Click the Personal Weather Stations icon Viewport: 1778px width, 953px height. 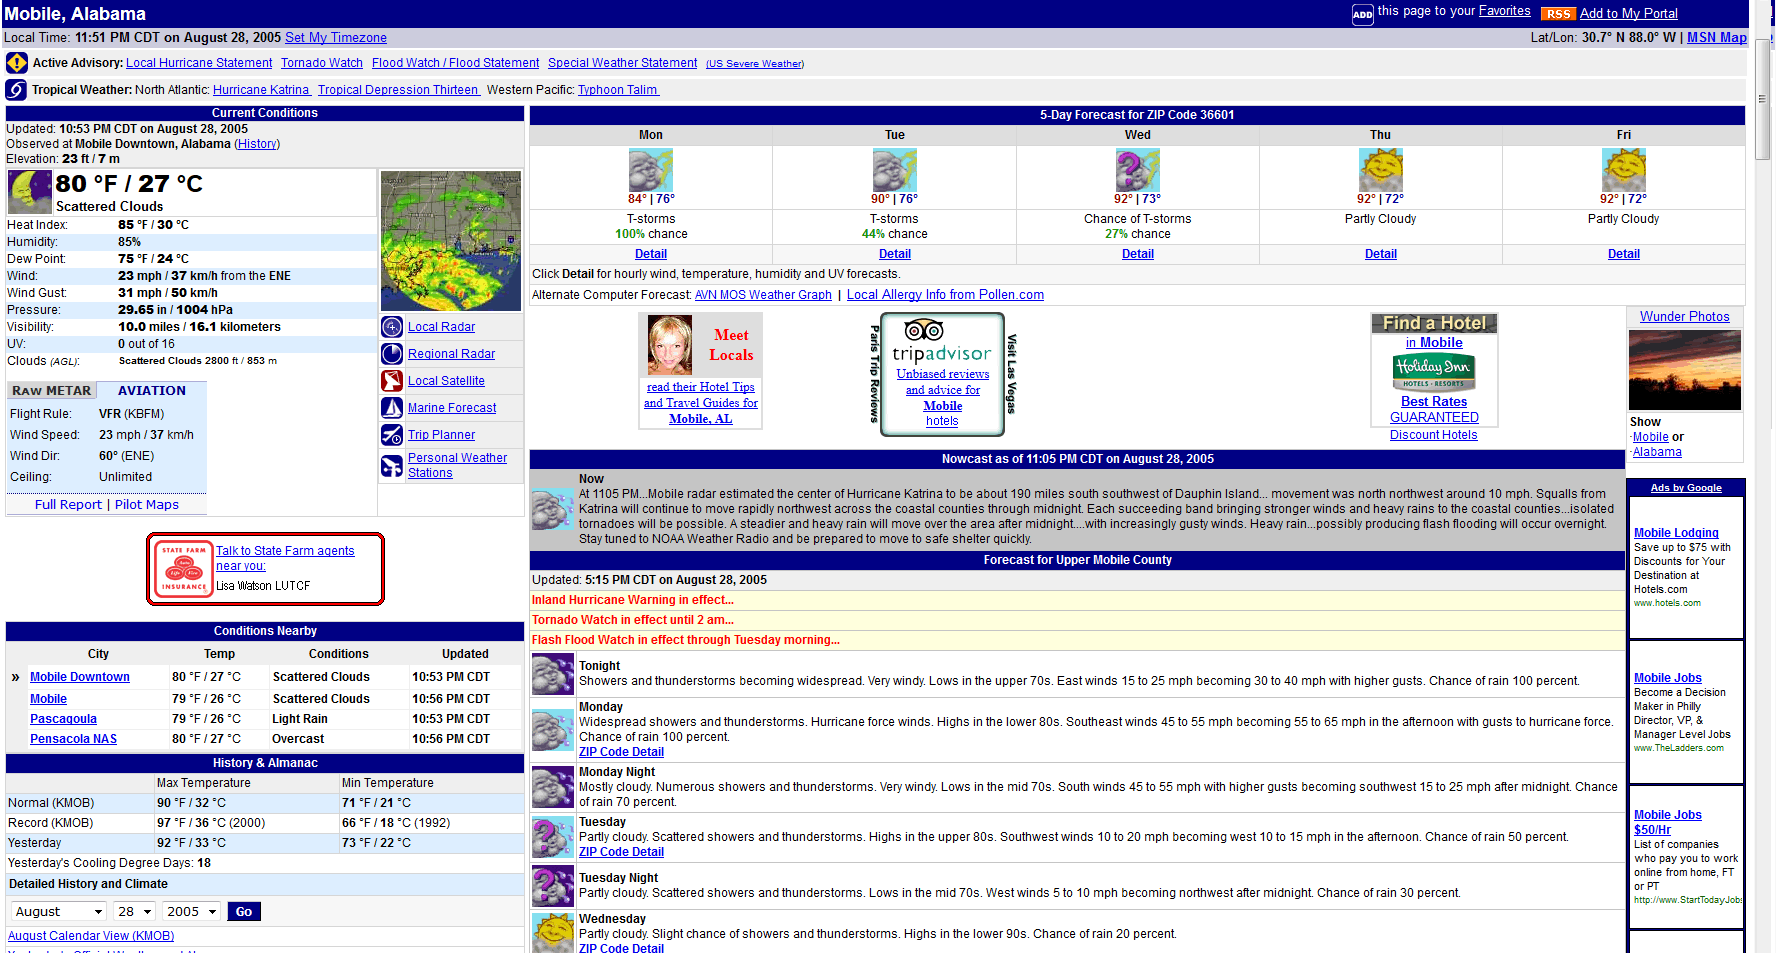392,466
